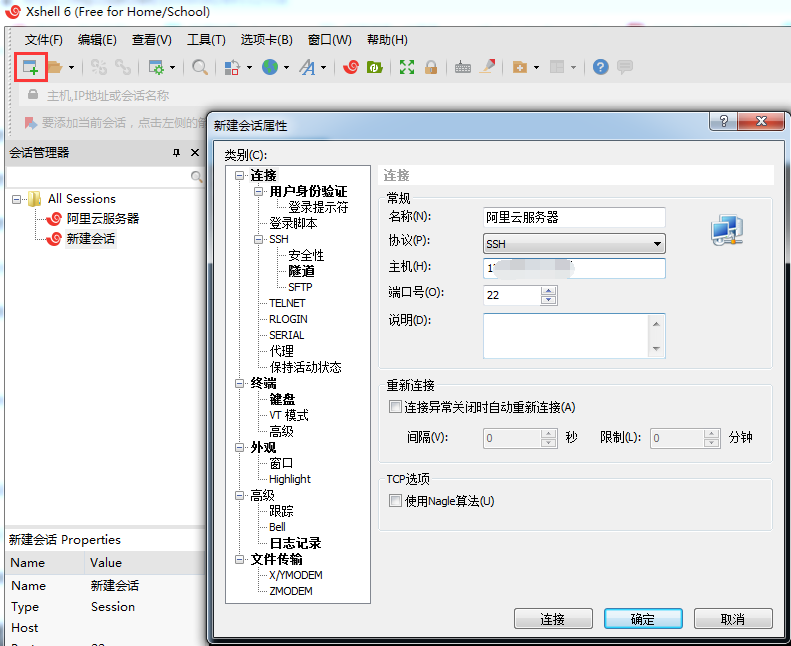791x646 pixels.
Task: Click the dialog help question button
Action: coord(723,121)
